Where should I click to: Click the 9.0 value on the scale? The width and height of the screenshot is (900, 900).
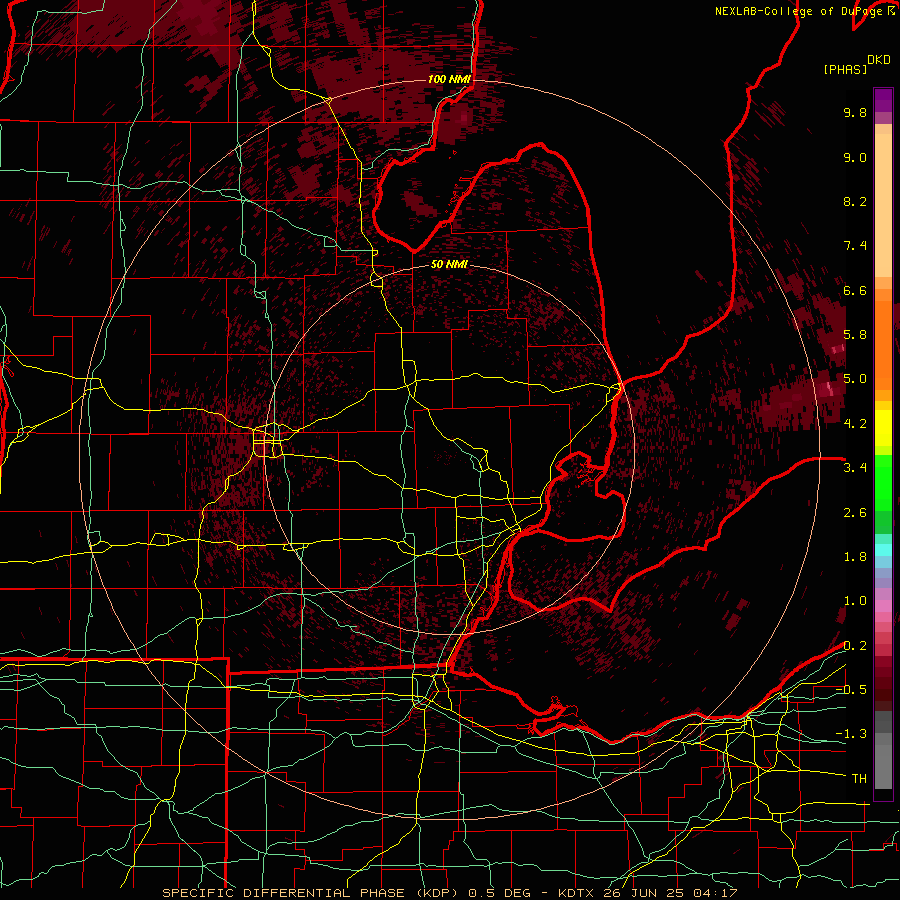(855, 157)
